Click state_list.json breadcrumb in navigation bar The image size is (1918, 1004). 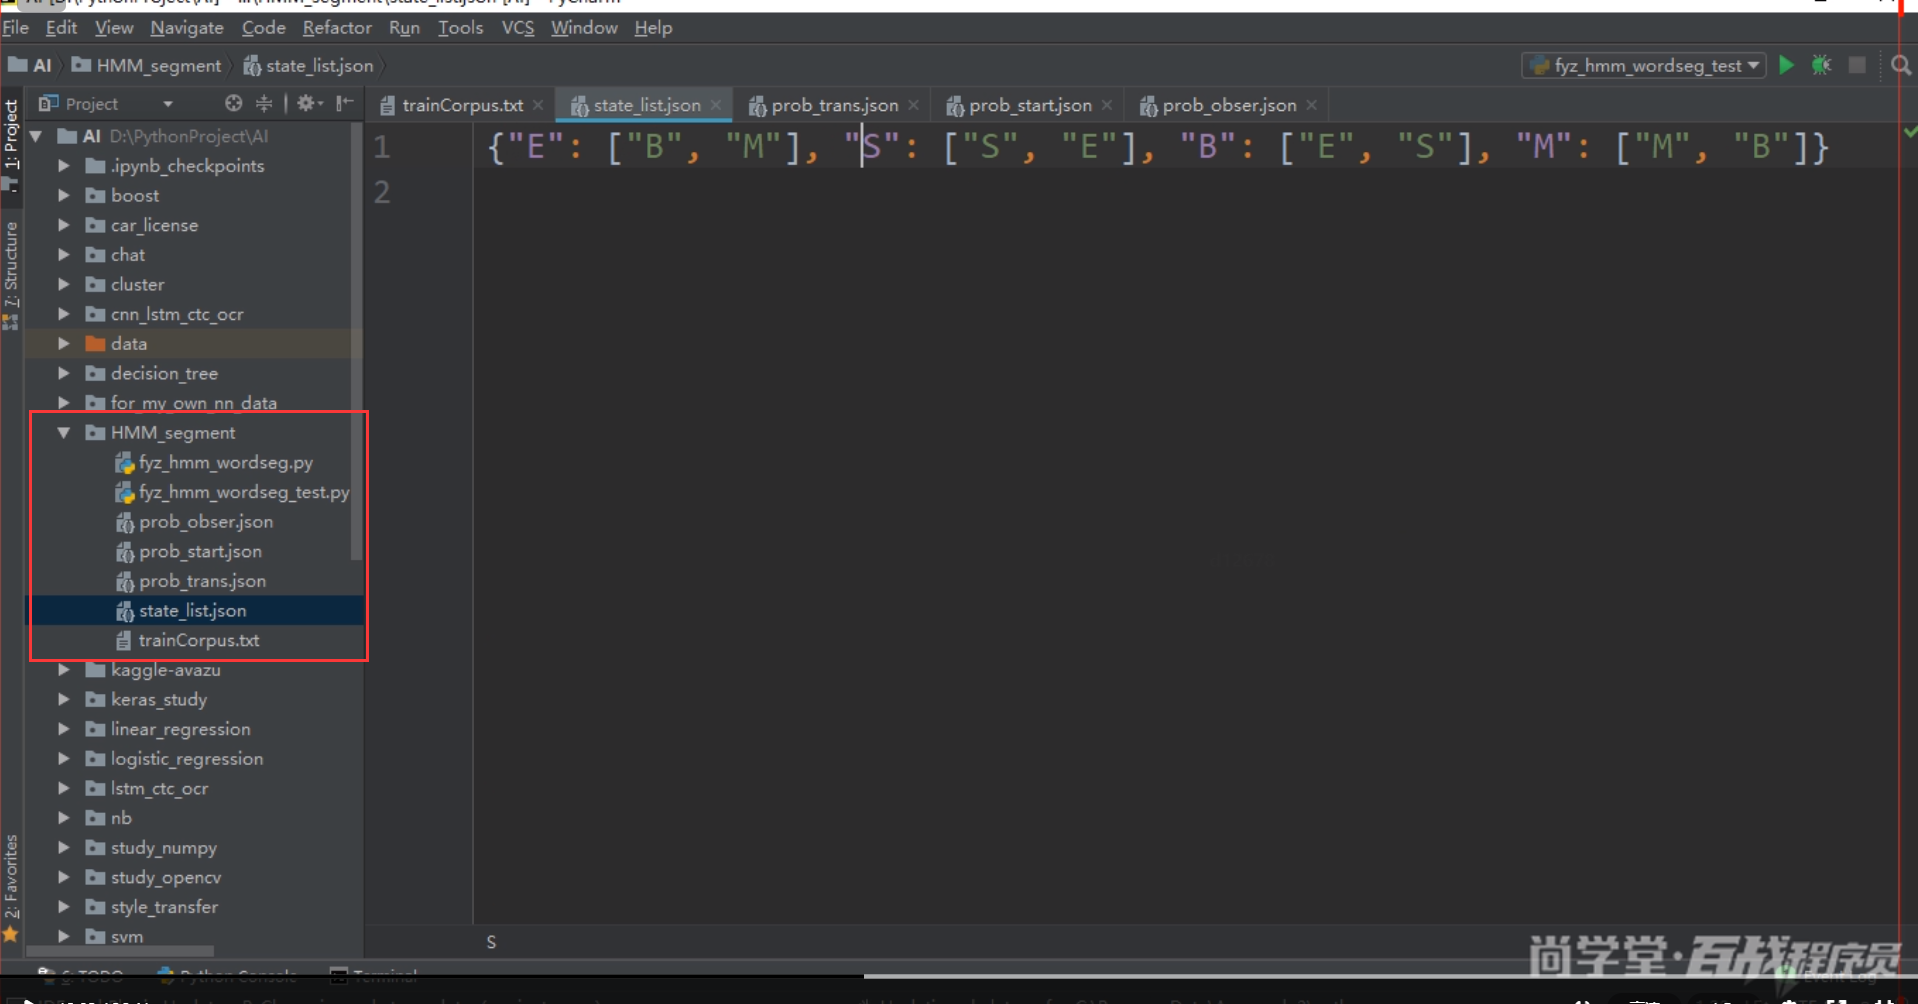308,66
